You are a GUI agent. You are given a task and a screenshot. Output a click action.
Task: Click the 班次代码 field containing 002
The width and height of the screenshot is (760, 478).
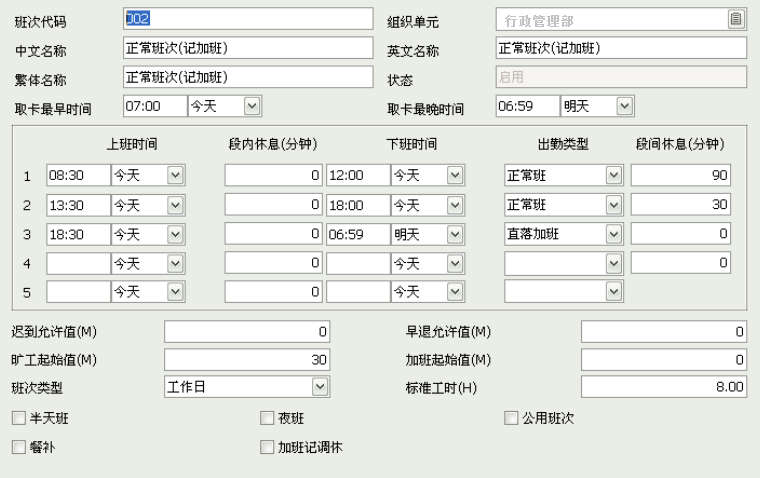[248, 19]
